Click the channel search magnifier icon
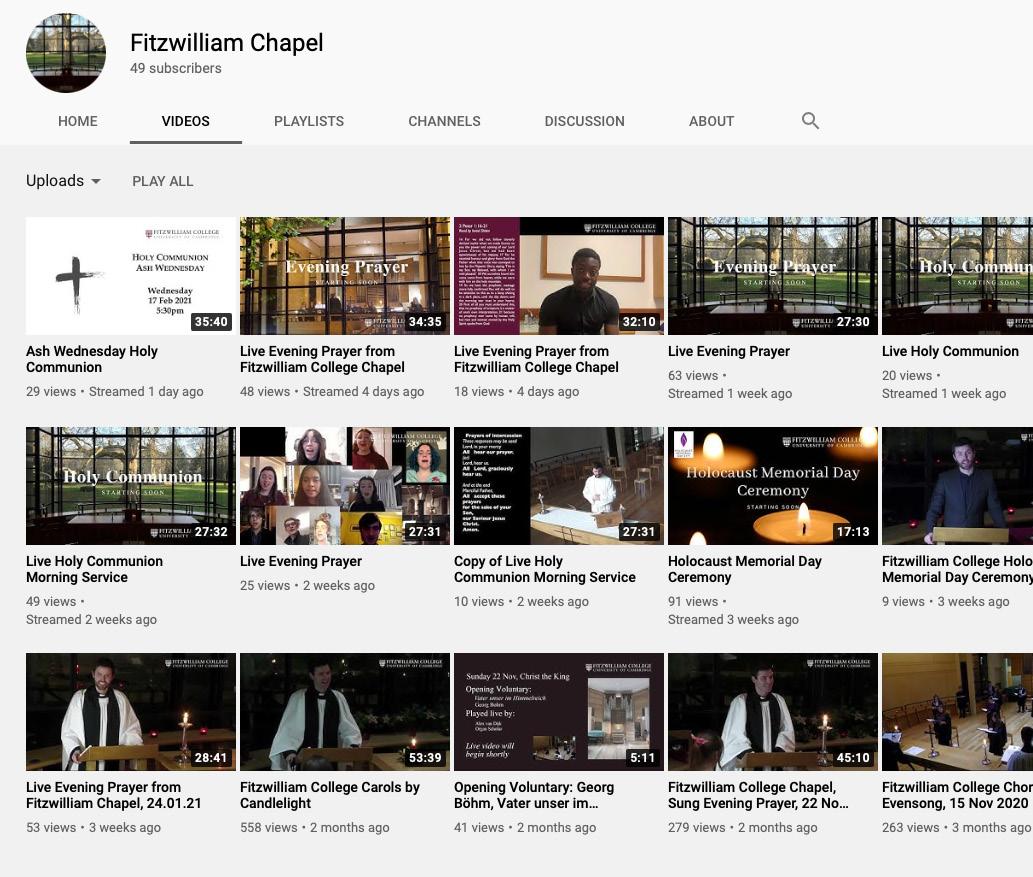 pyautogui.click(x=810, y=121)
